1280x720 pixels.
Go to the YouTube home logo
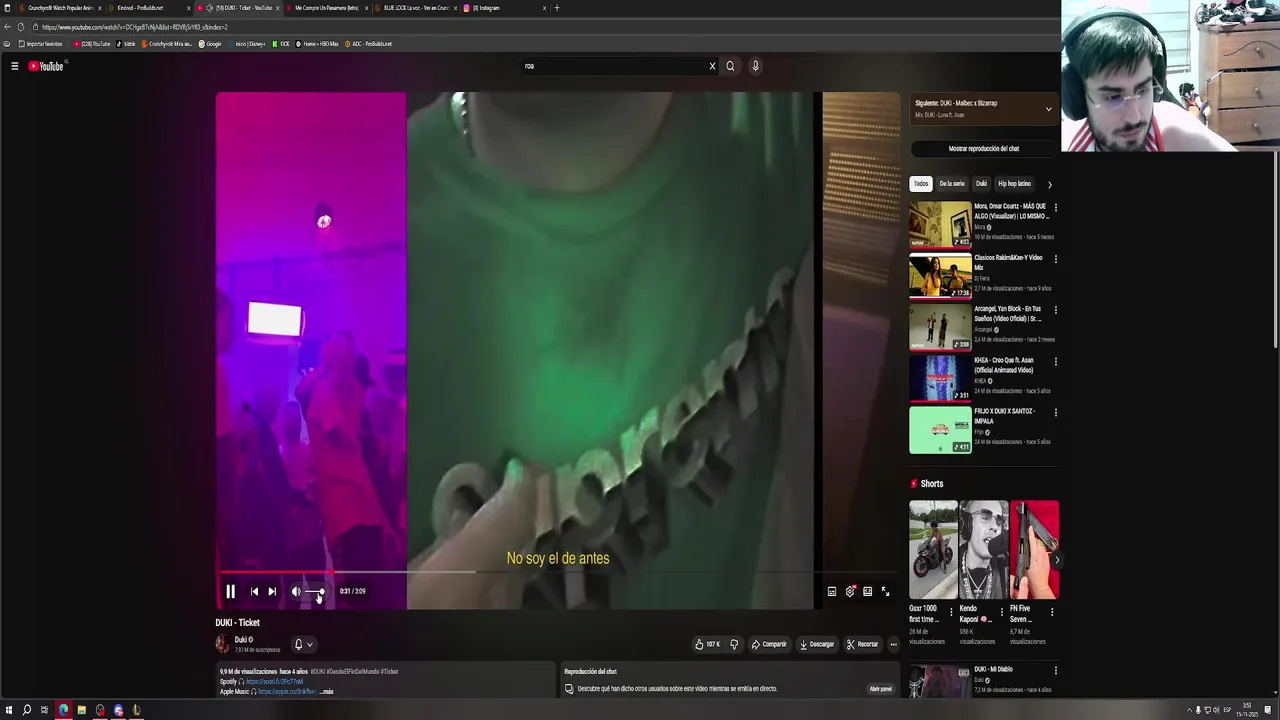click(46, 66)
